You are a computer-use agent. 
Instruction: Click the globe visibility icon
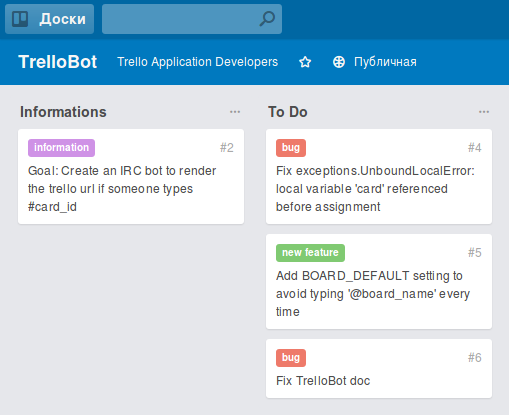[339, 62]
